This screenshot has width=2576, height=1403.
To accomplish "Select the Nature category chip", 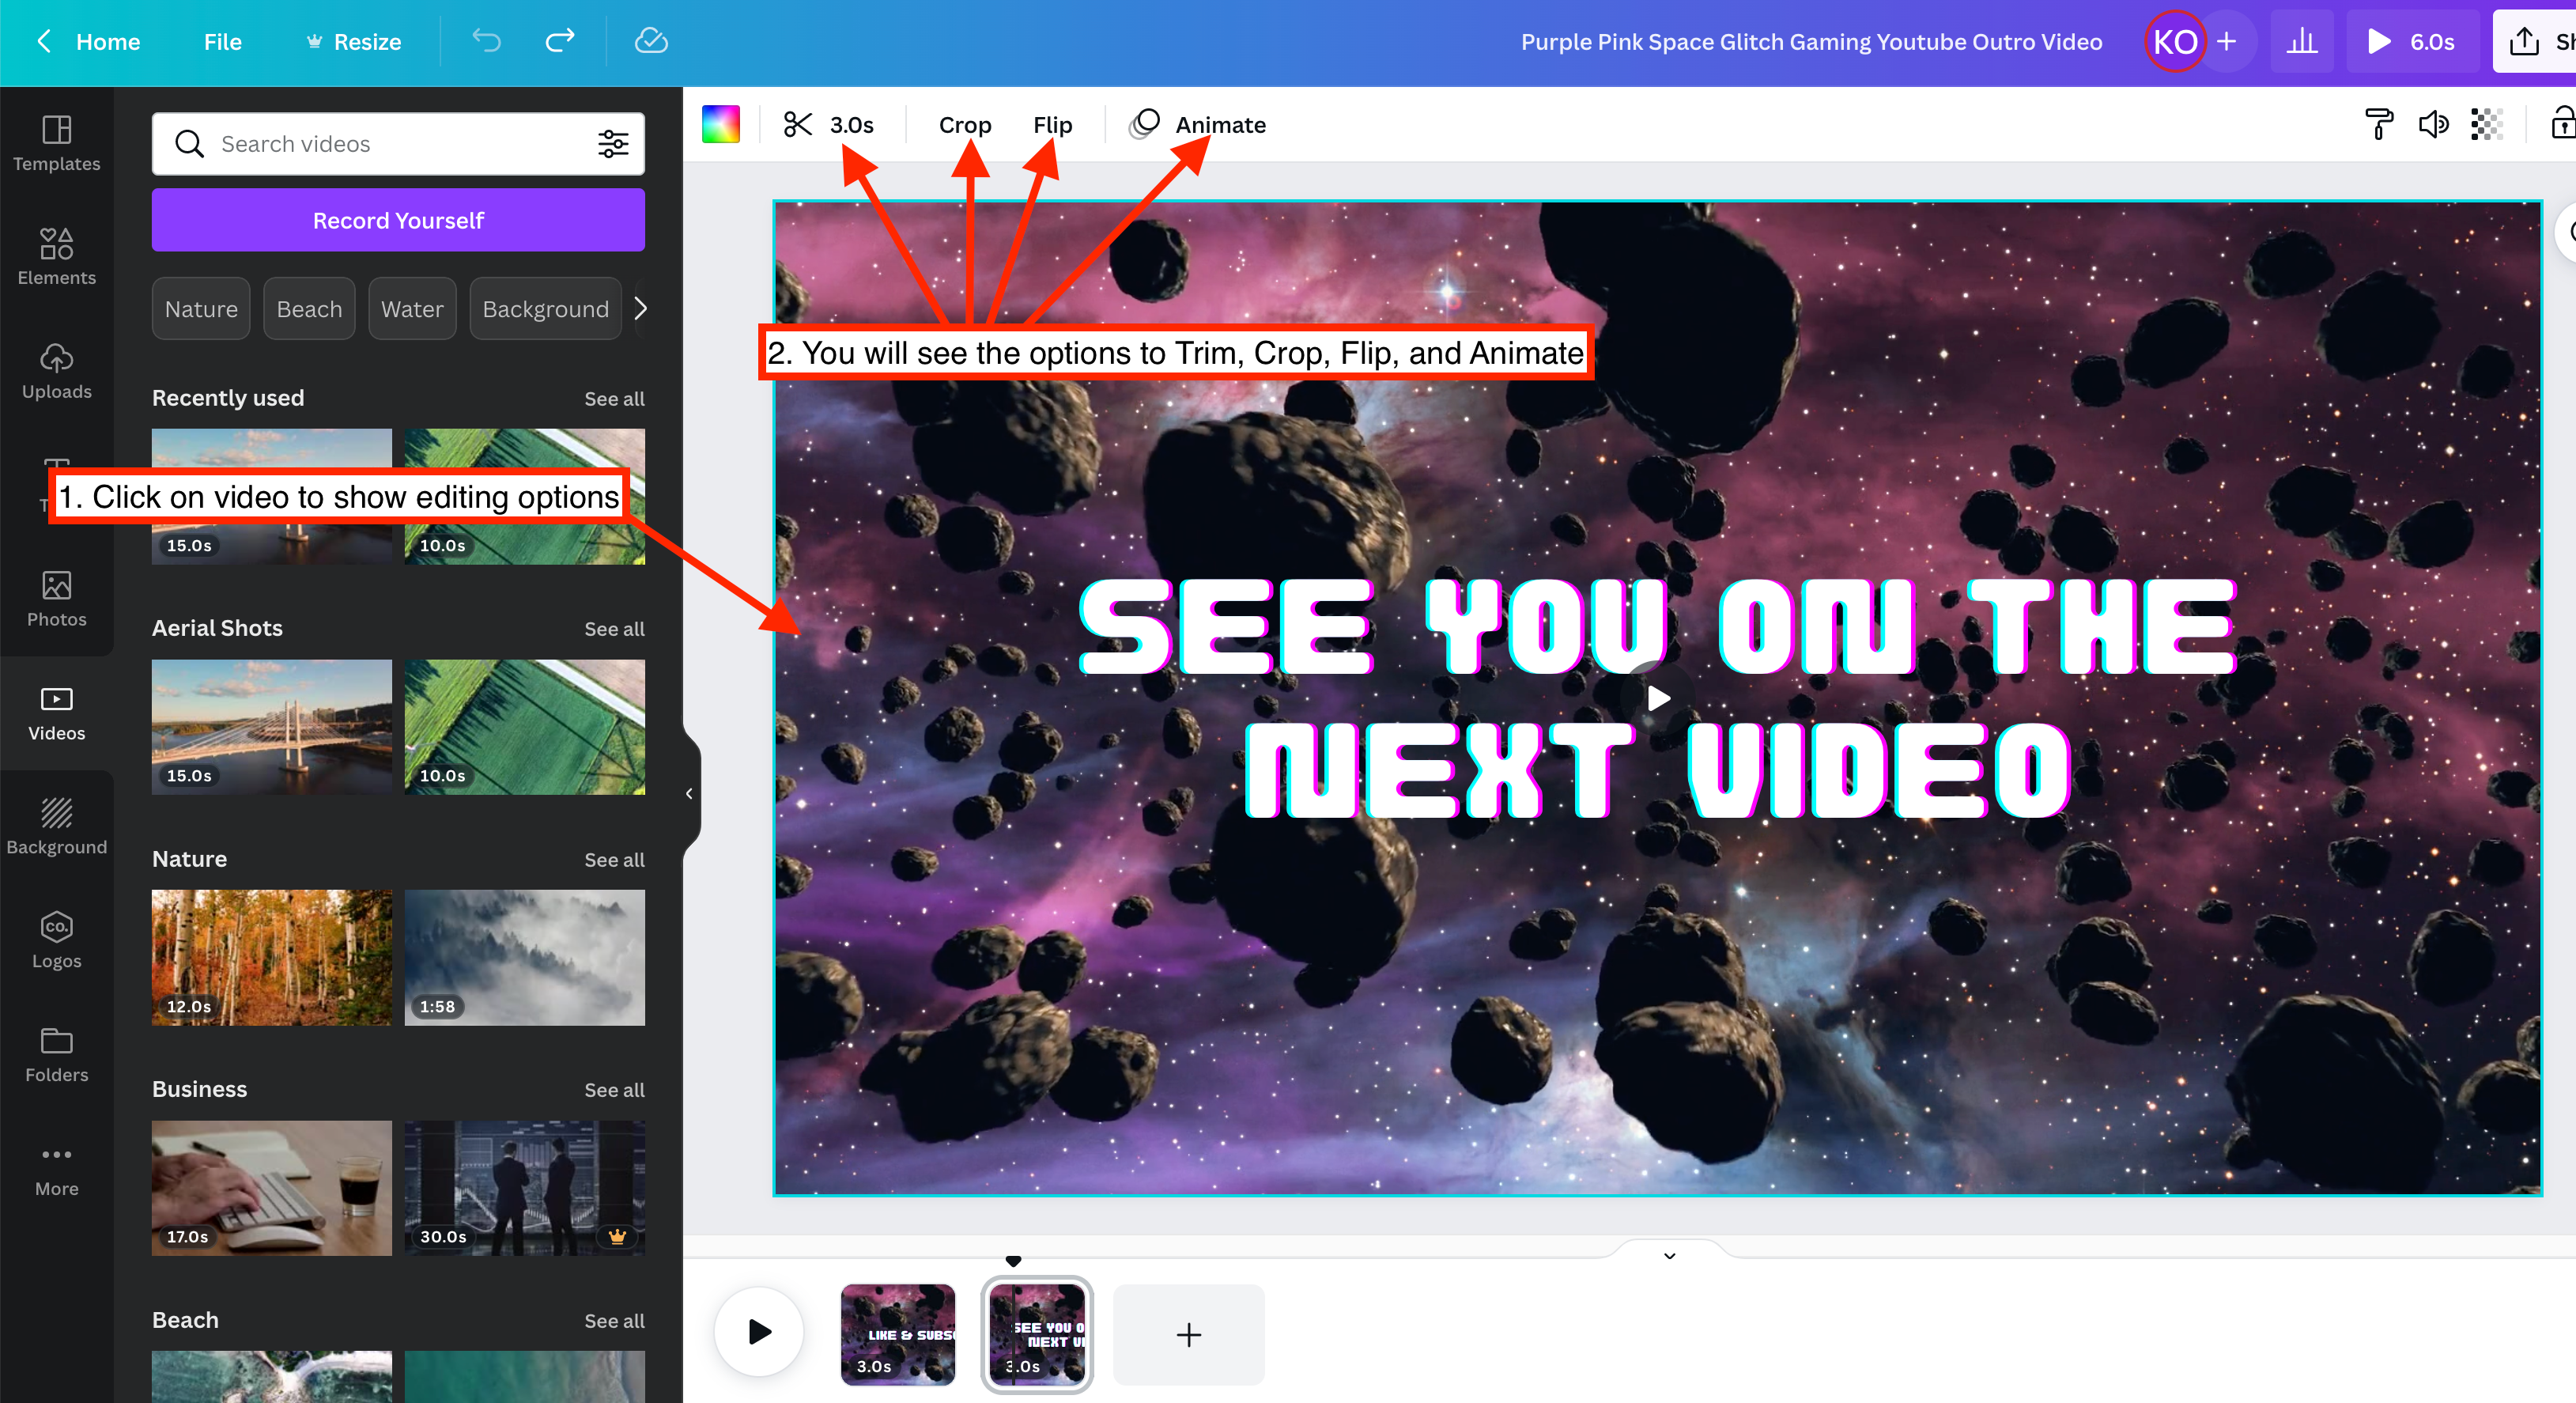I will click(x=201, y=309).
